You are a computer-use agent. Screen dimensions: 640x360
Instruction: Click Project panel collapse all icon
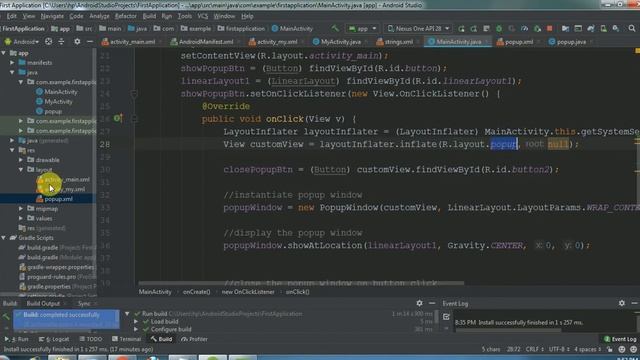(x=61, y=42)
